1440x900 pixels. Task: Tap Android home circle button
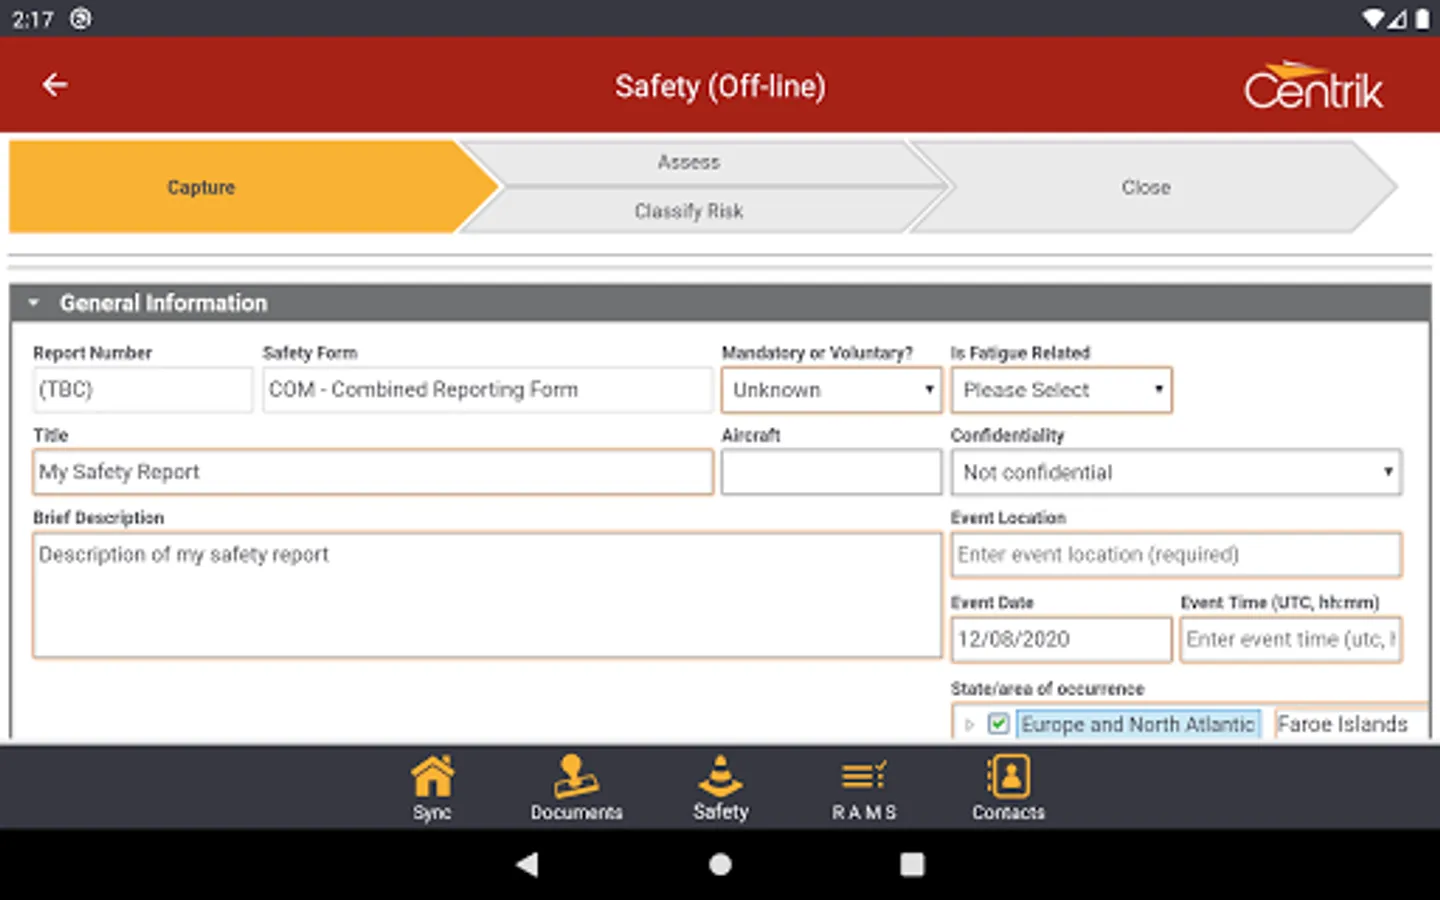pyautogui.click(x=720, y=864)
